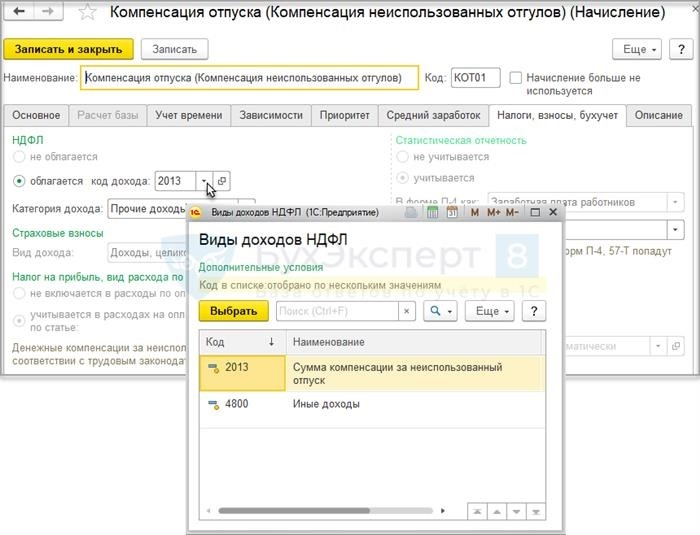Switch to the Зависимости tab
The width and height of the screenshot is (700, 535).
click(271, 115)
